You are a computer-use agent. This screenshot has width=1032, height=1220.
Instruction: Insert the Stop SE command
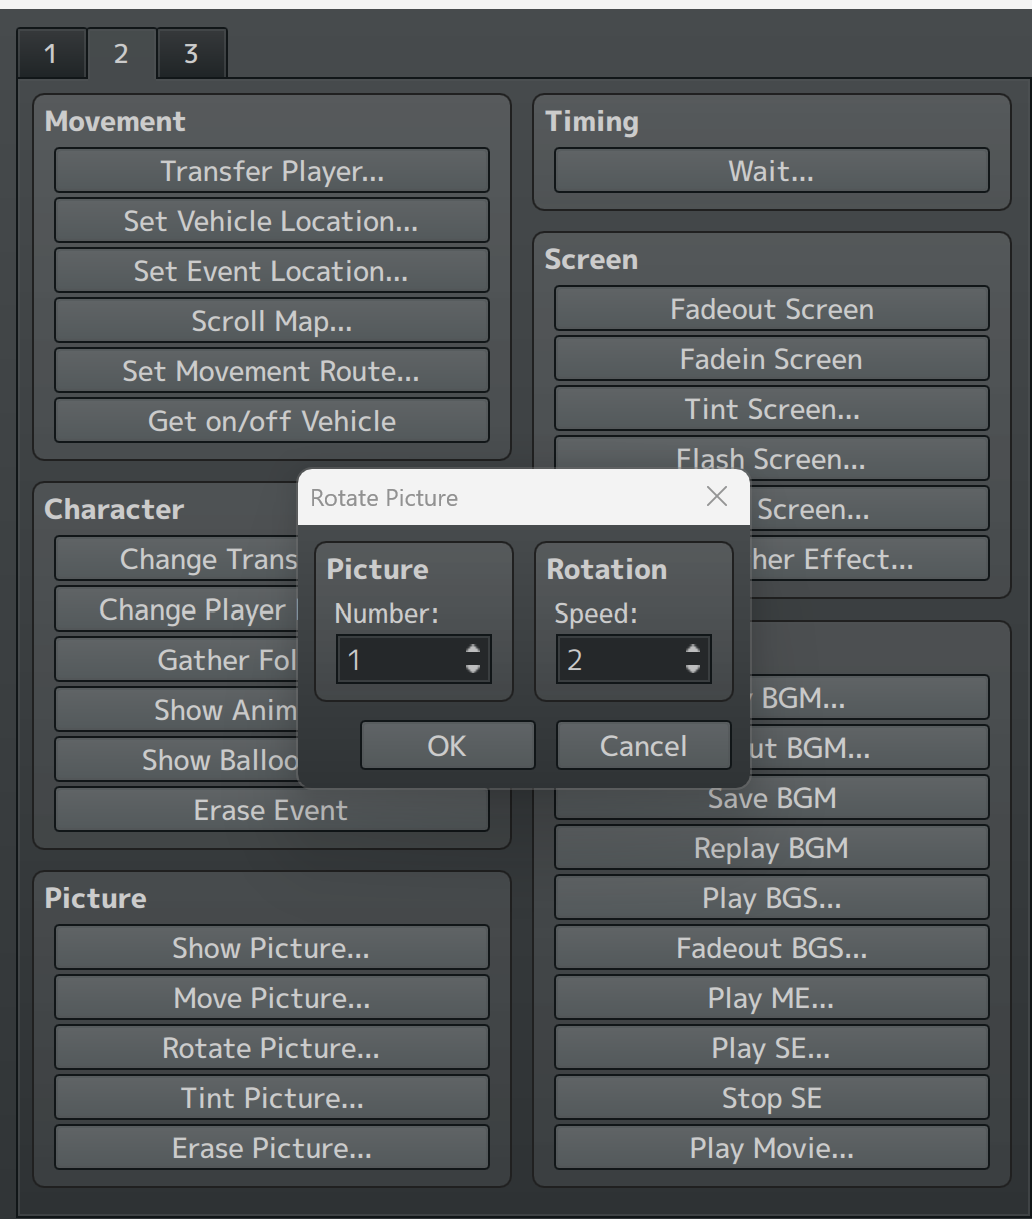pyautogui.click(x=772, y=1098)
